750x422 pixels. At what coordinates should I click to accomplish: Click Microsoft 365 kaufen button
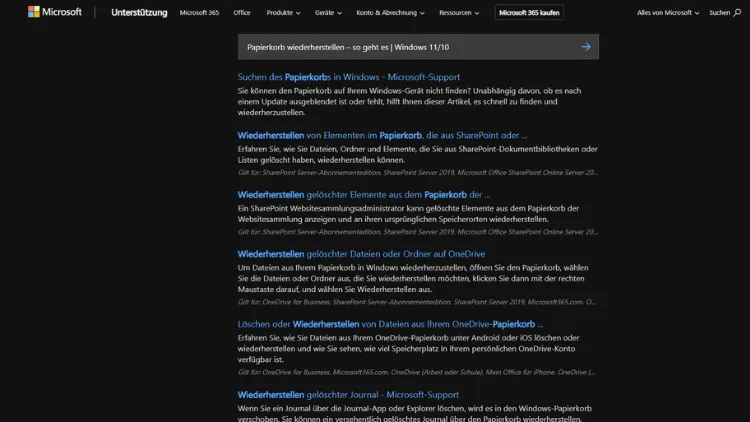[529, 13]
